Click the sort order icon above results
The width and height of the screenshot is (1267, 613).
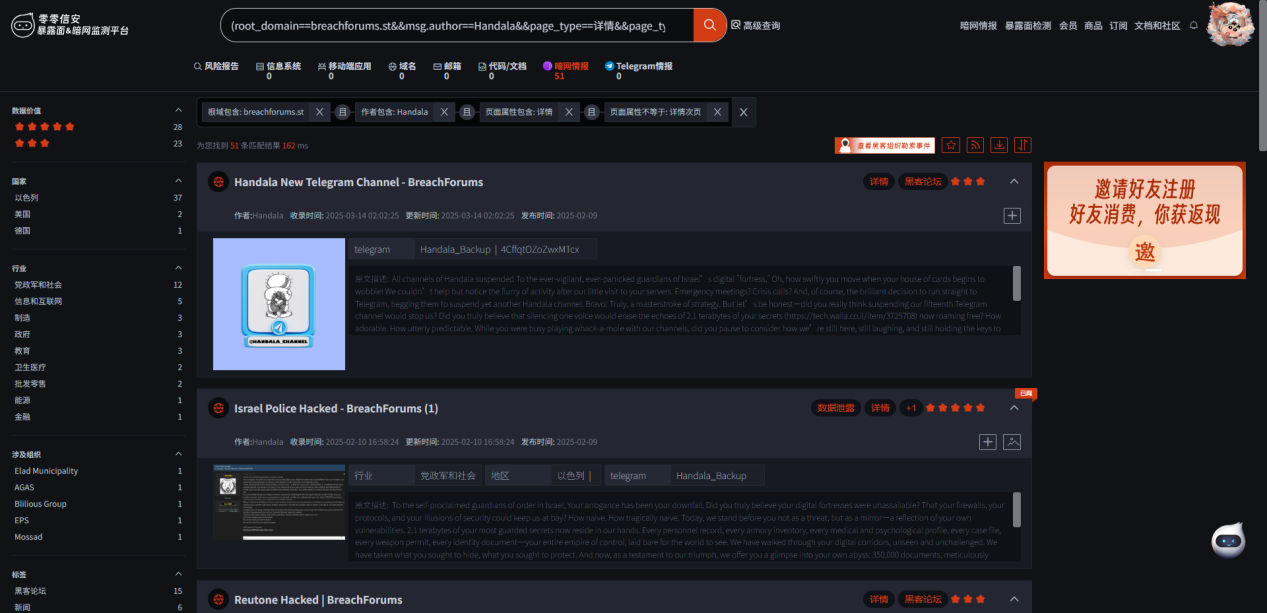point(1023,145)
